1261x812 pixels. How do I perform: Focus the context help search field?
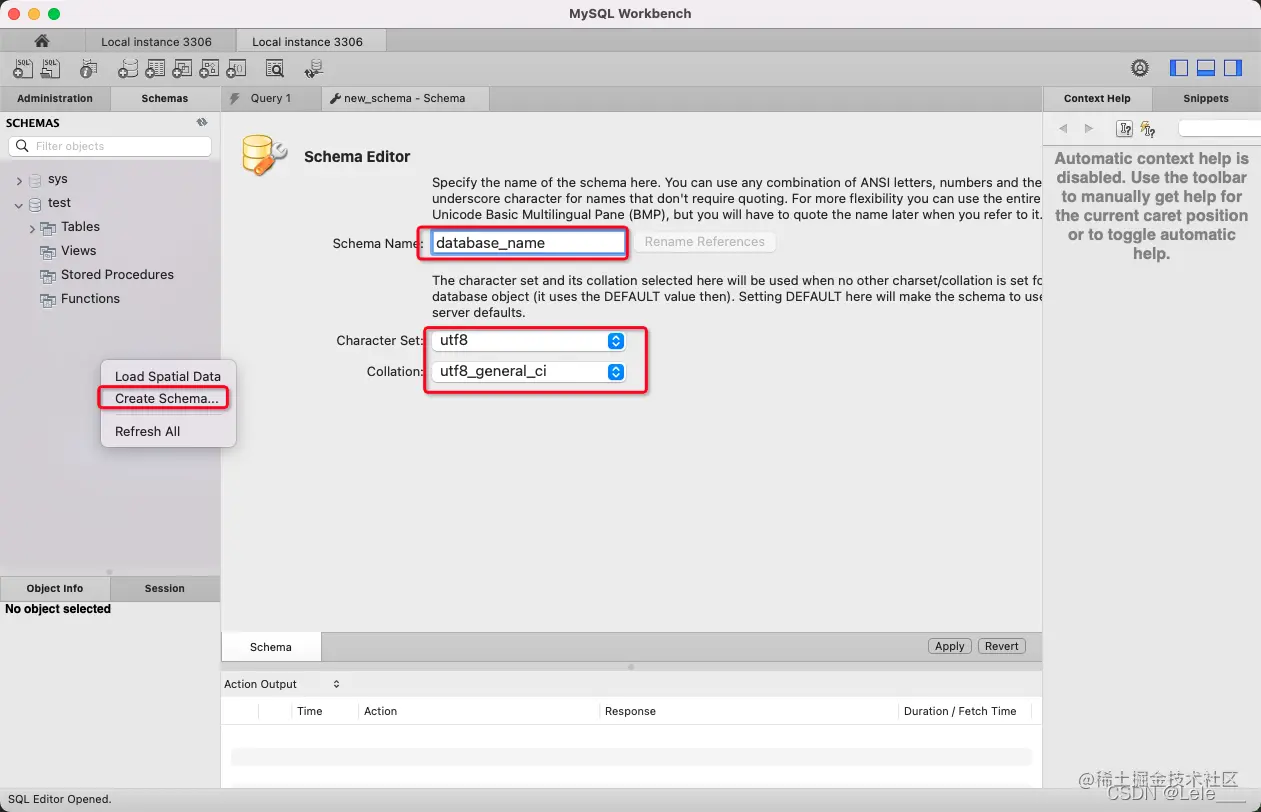[x=1219, y=129]
